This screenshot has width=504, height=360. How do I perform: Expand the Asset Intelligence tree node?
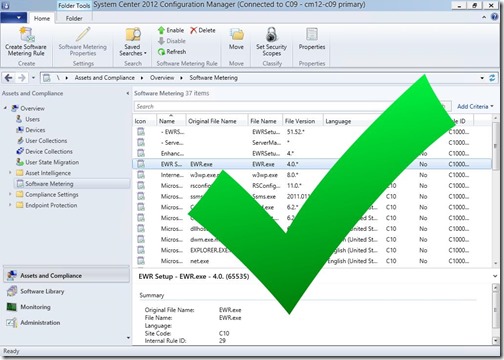click(10, 173)
